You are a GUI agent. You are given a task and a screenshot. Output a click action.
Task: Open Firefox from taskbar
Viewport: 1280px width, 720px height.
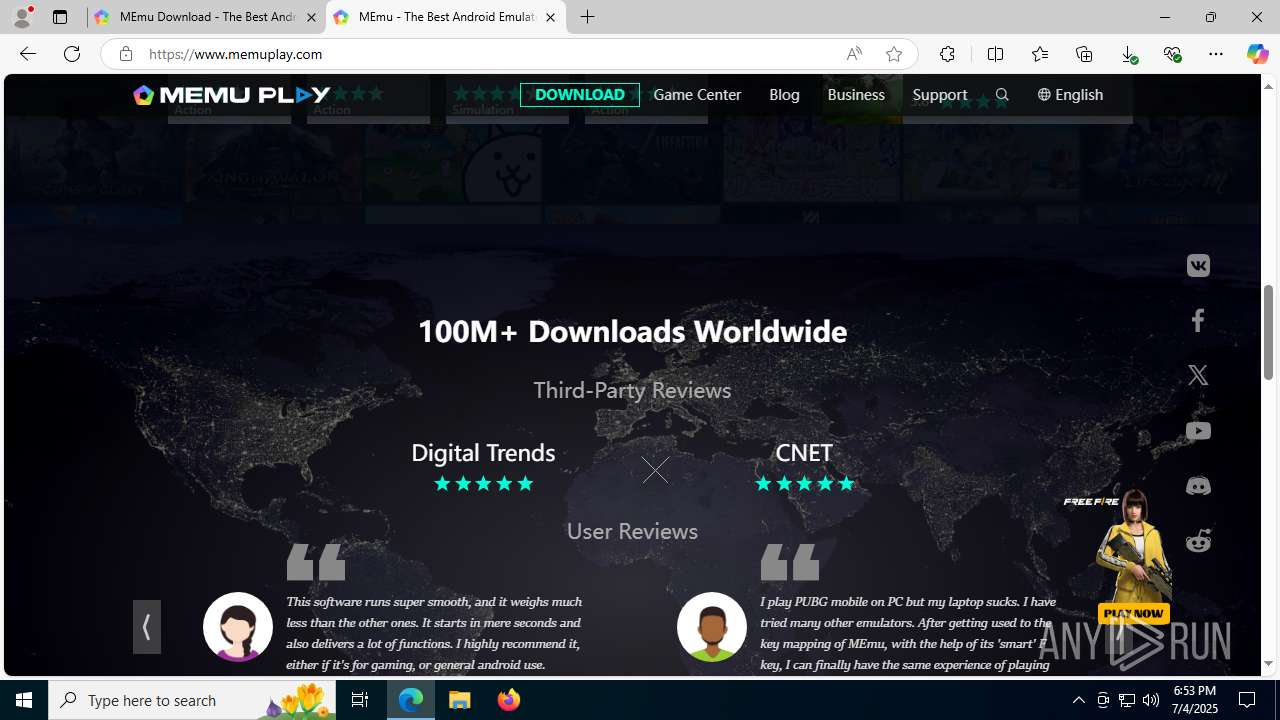[x=509, y=700]
